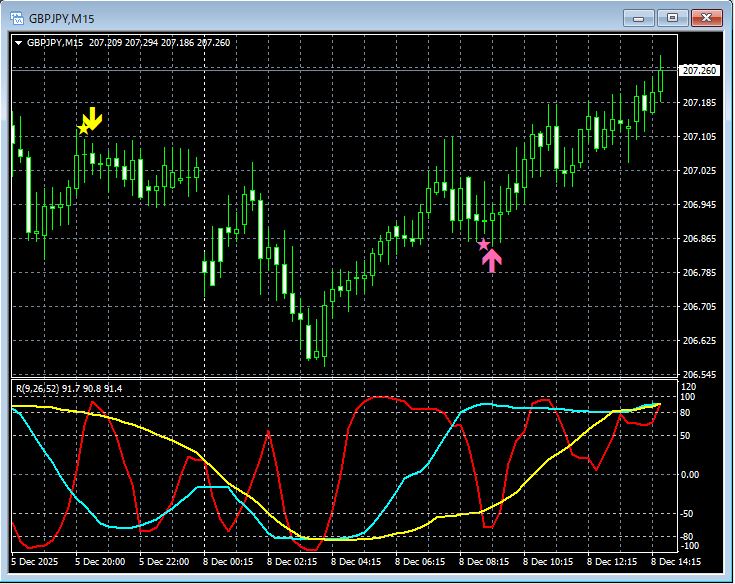Viewport: 735px width, 584px height.
Task: Click the 206.545 price scale label
Action: 699,375
